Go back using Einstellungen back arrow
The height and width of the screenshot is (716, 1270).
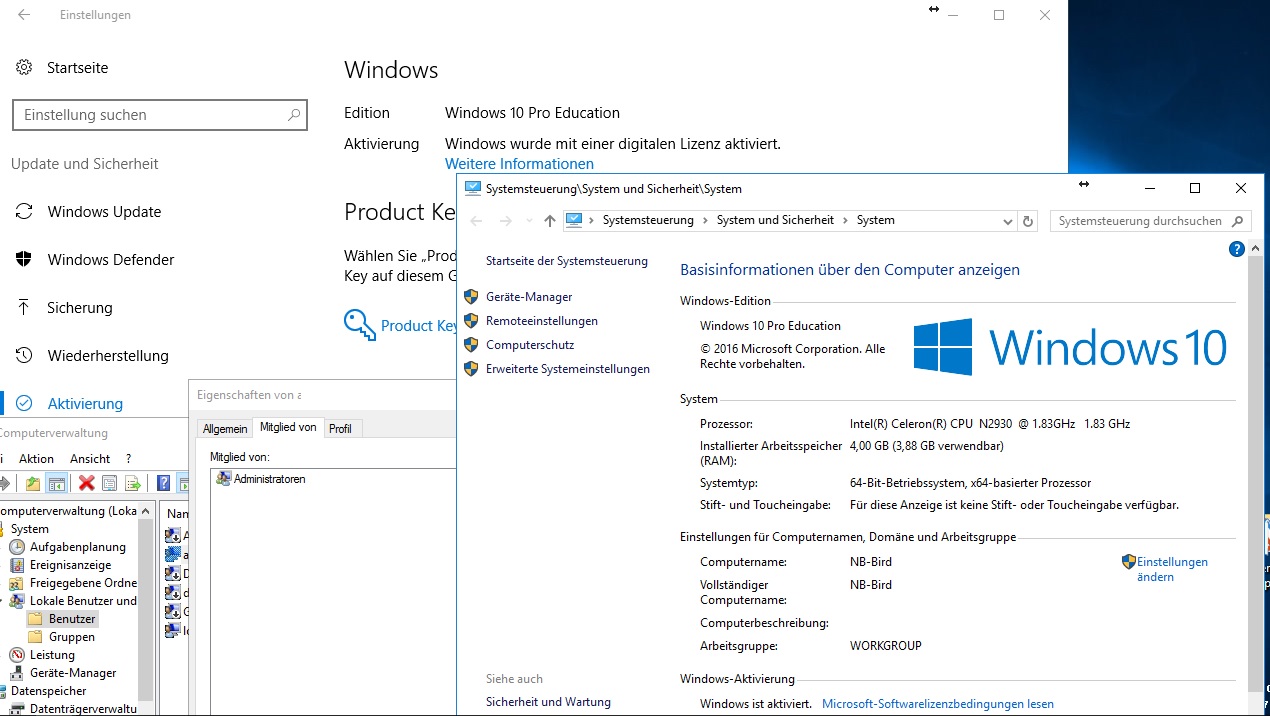(x=24, y=15)
